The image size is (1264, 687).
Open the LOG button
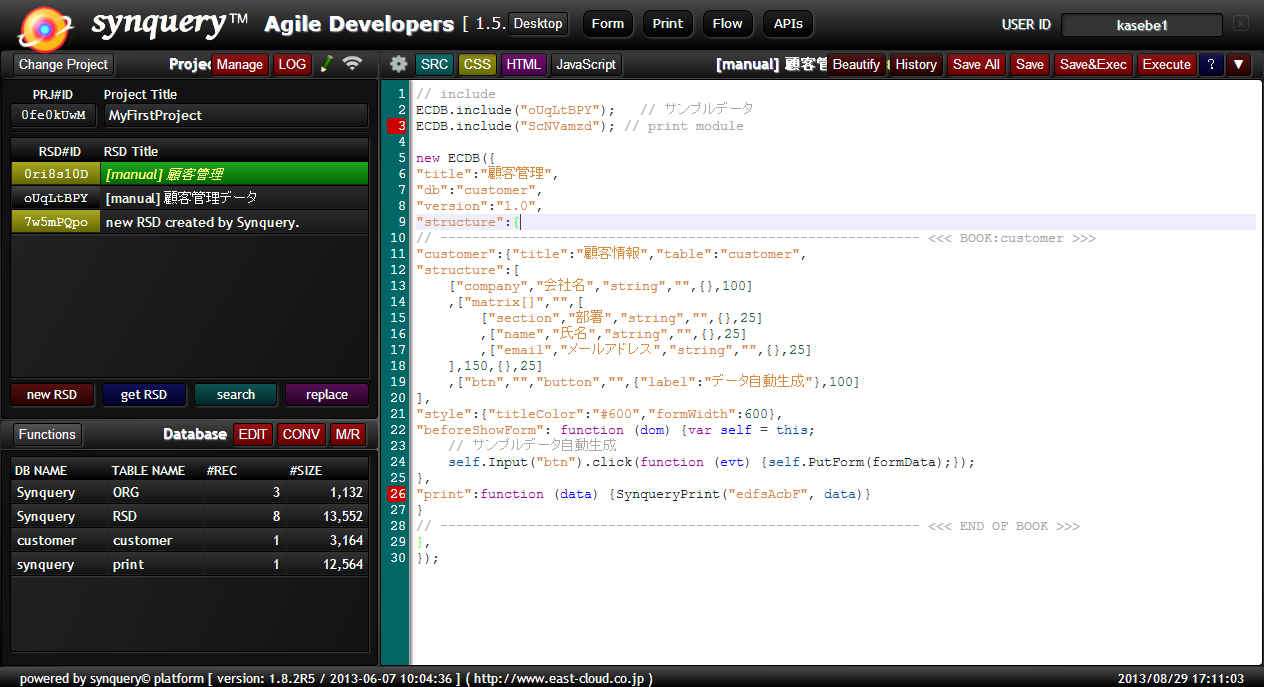[292, 64]
